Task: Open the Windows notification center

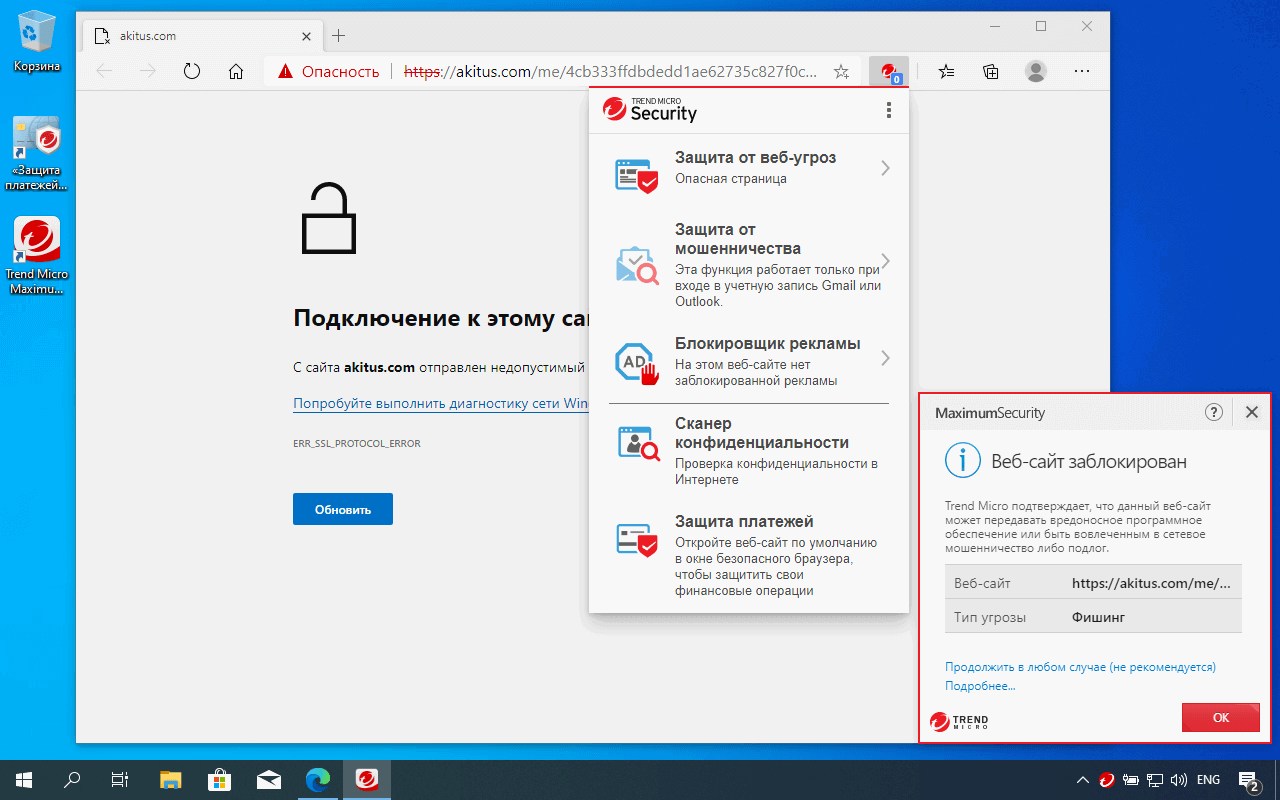Action: point(1249,779)
